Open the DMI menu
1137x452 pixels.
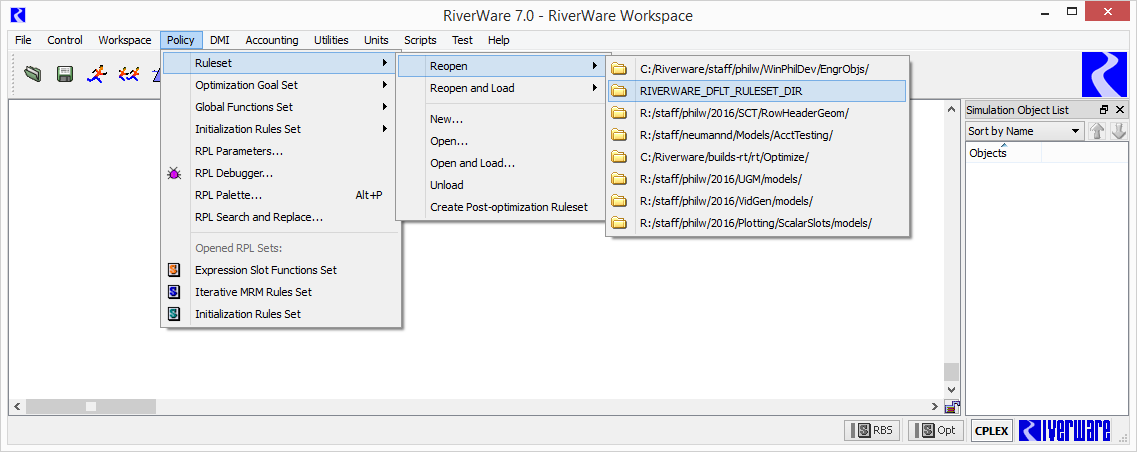click(220, 40)
